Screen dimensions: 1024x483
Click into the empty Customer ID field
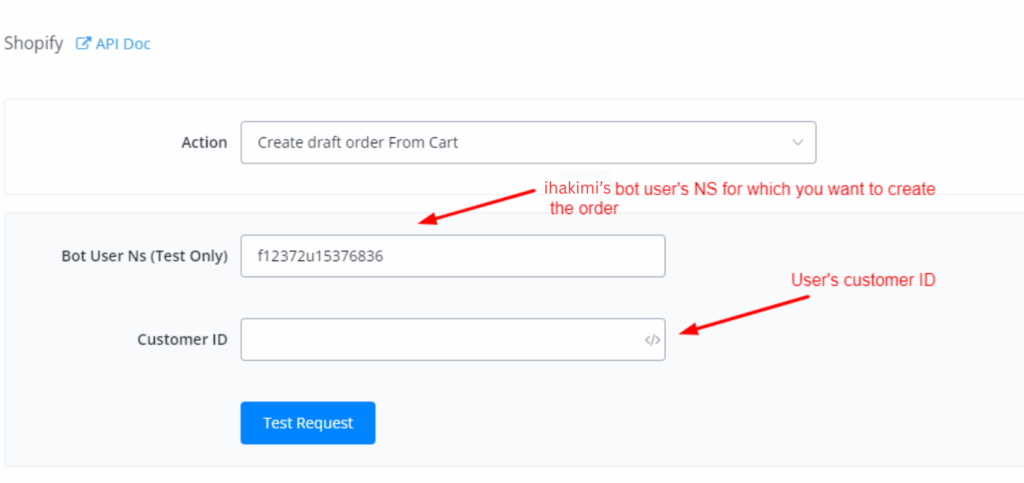pyautogui.click(x=440, y=340)
